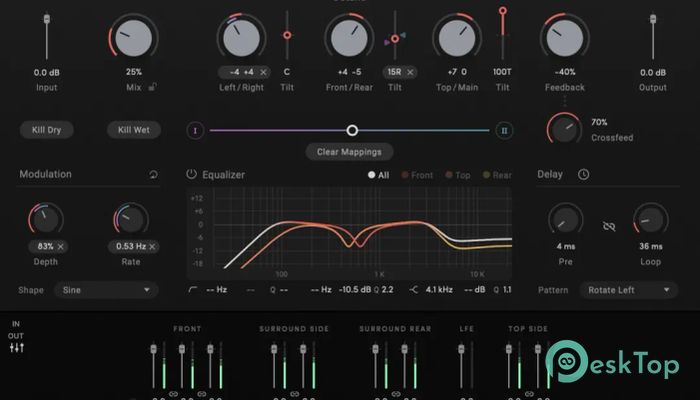Screen dimensions: 700x400
Task: Open the Shape Sine dropdown
Action: coord(106,290)
